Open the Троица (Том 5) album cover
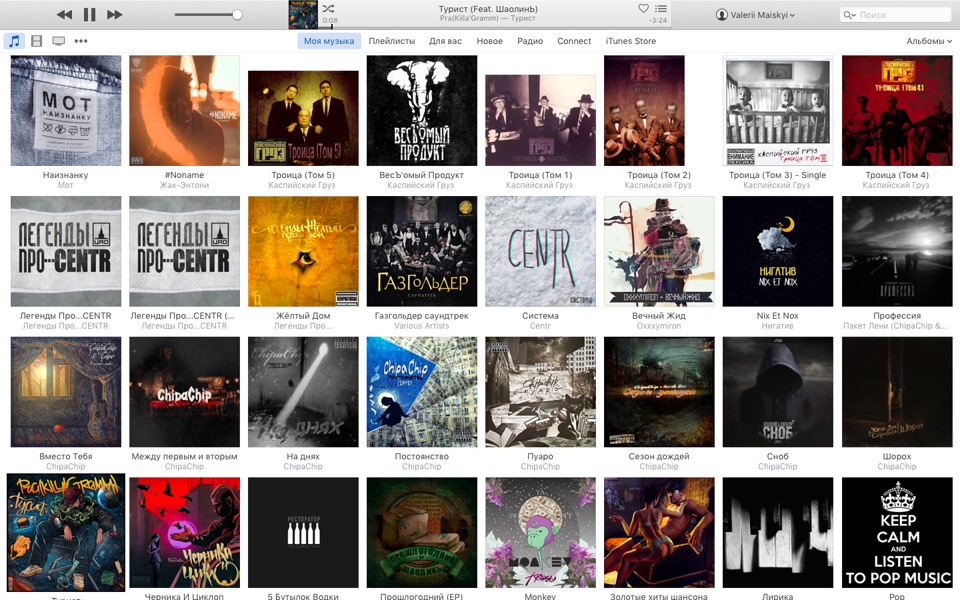Viewport: 960px width, 600px height. point(303,118)
